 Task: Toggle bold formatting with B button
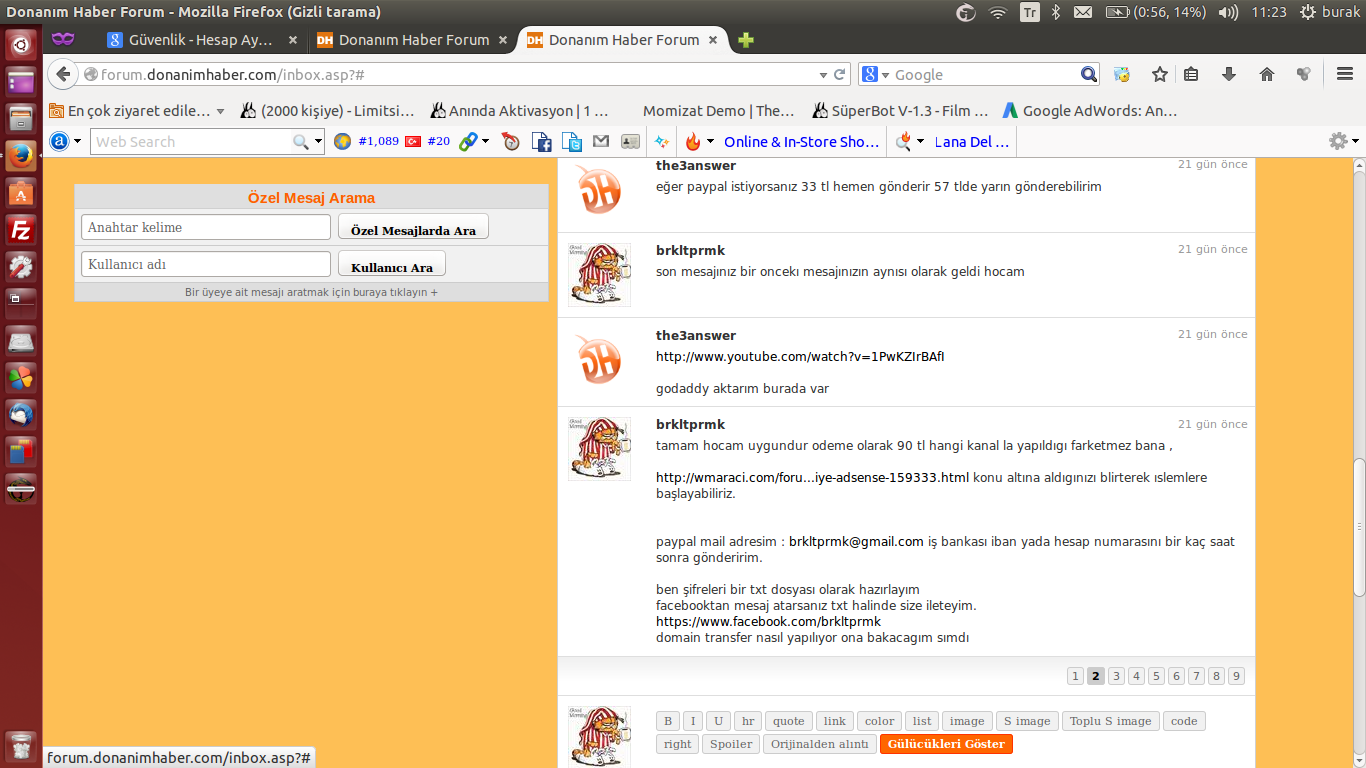pyautogui.click(x=668, y=721)
